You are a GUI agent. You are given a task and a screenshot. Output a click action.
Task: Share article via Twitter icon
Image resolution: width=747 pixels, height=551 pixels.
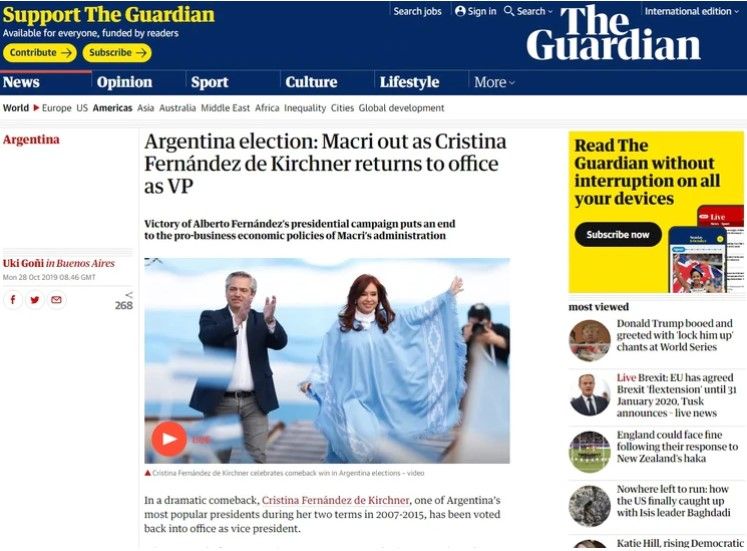pyautogui.click(x=35, y=300)
